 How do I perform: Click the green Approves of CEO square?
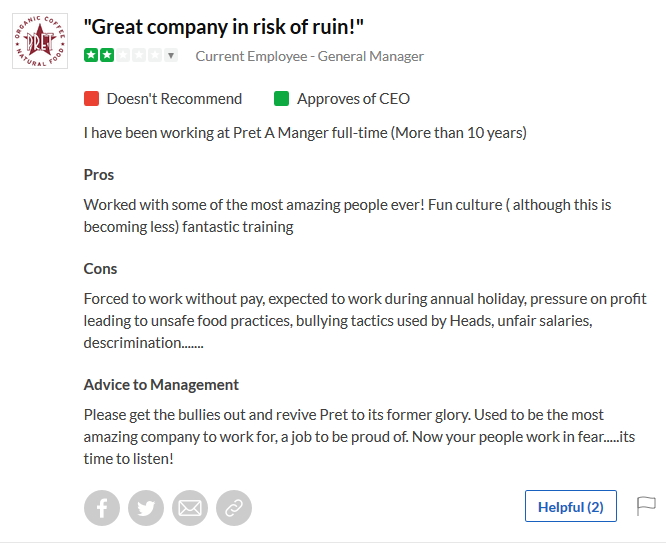click(x=281, y=99)
